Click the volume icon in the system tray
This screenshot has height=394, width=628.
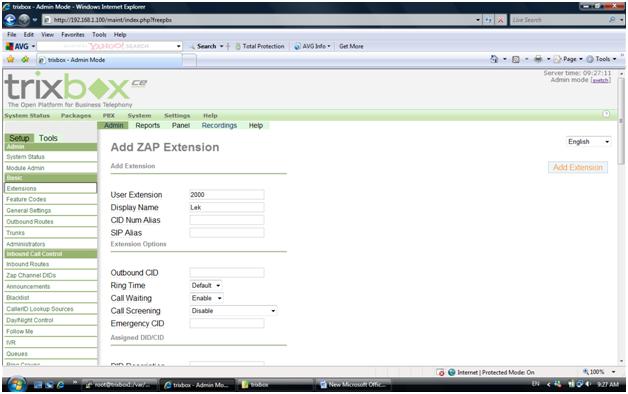pyautogui.click(x=588, y=384)
